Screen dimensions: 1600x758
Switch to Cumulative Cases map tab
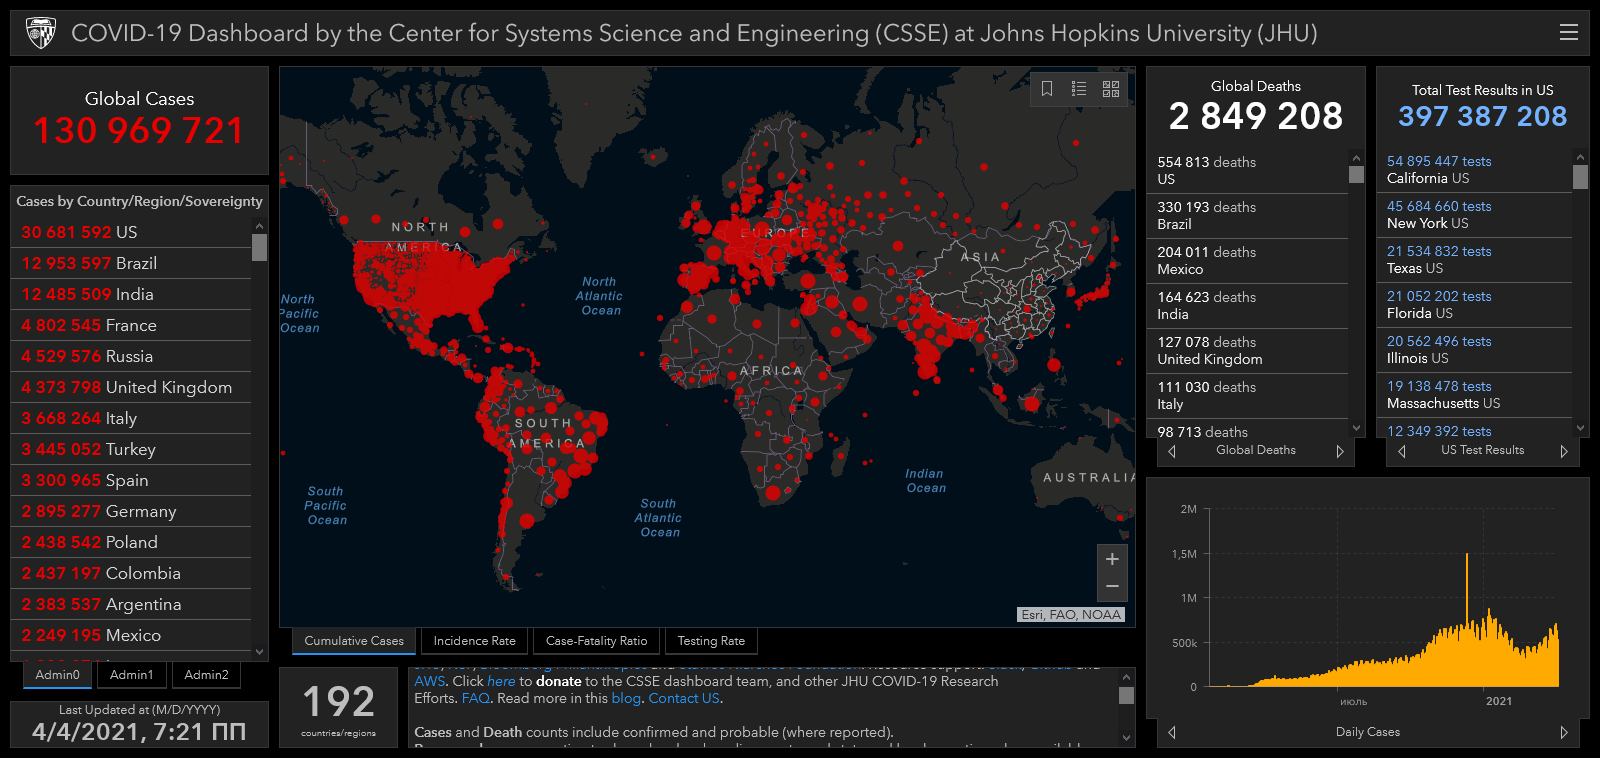tap(354, 641)
